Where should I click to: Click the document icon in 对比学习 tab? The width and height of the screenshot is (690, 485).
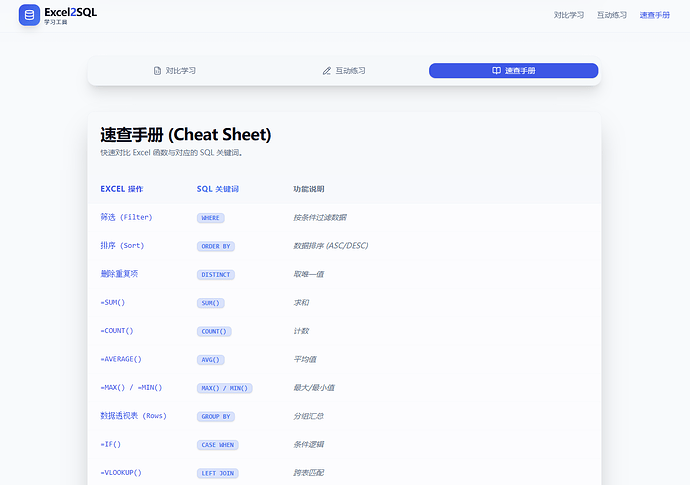157,71
